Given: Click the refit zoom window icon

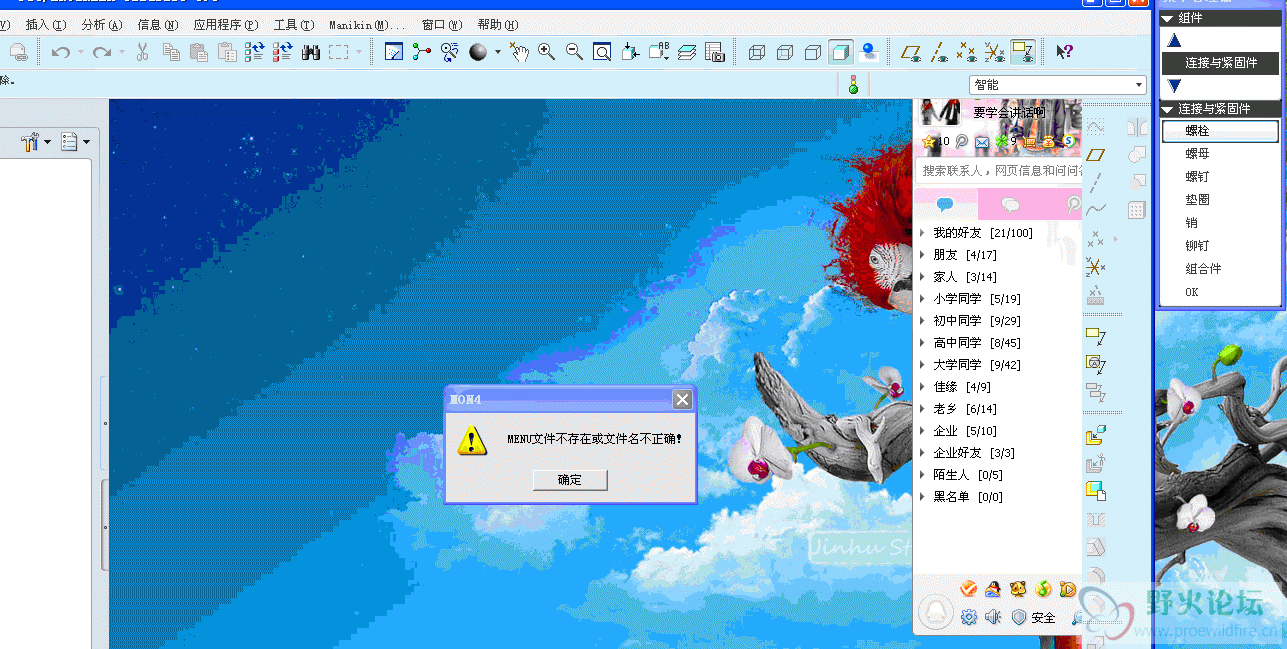Looking at the screenshot, I should click(602, 52).
